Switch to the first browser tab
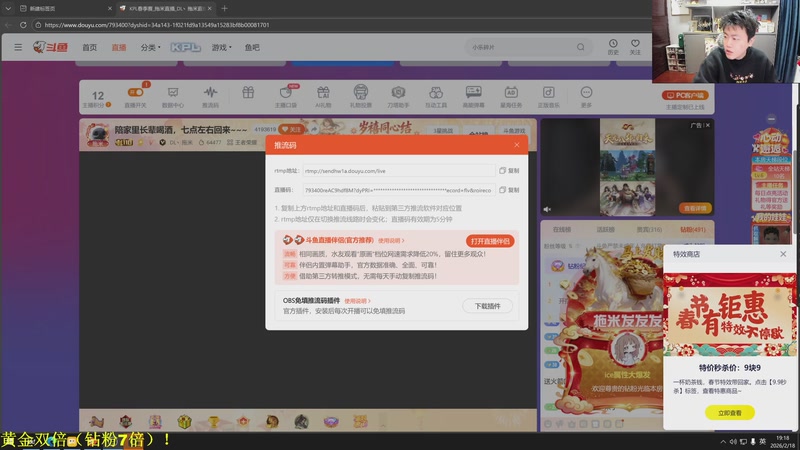This screenshot has height=450, width=800. click(64, 9)
